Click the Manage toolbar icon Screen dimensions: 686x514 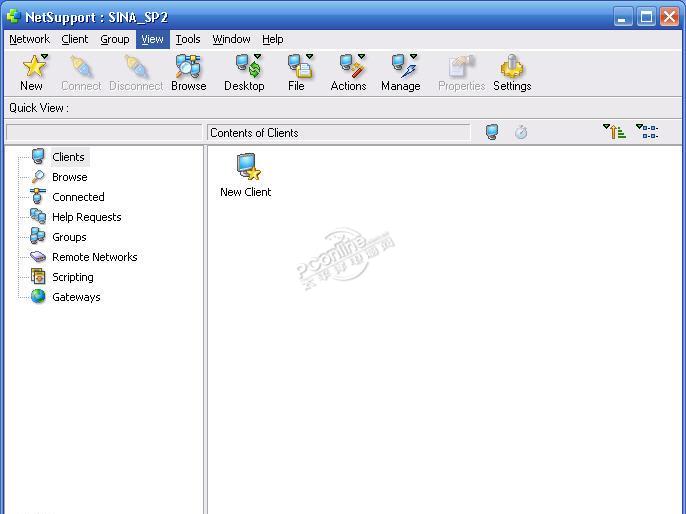[x=403, y=66]
